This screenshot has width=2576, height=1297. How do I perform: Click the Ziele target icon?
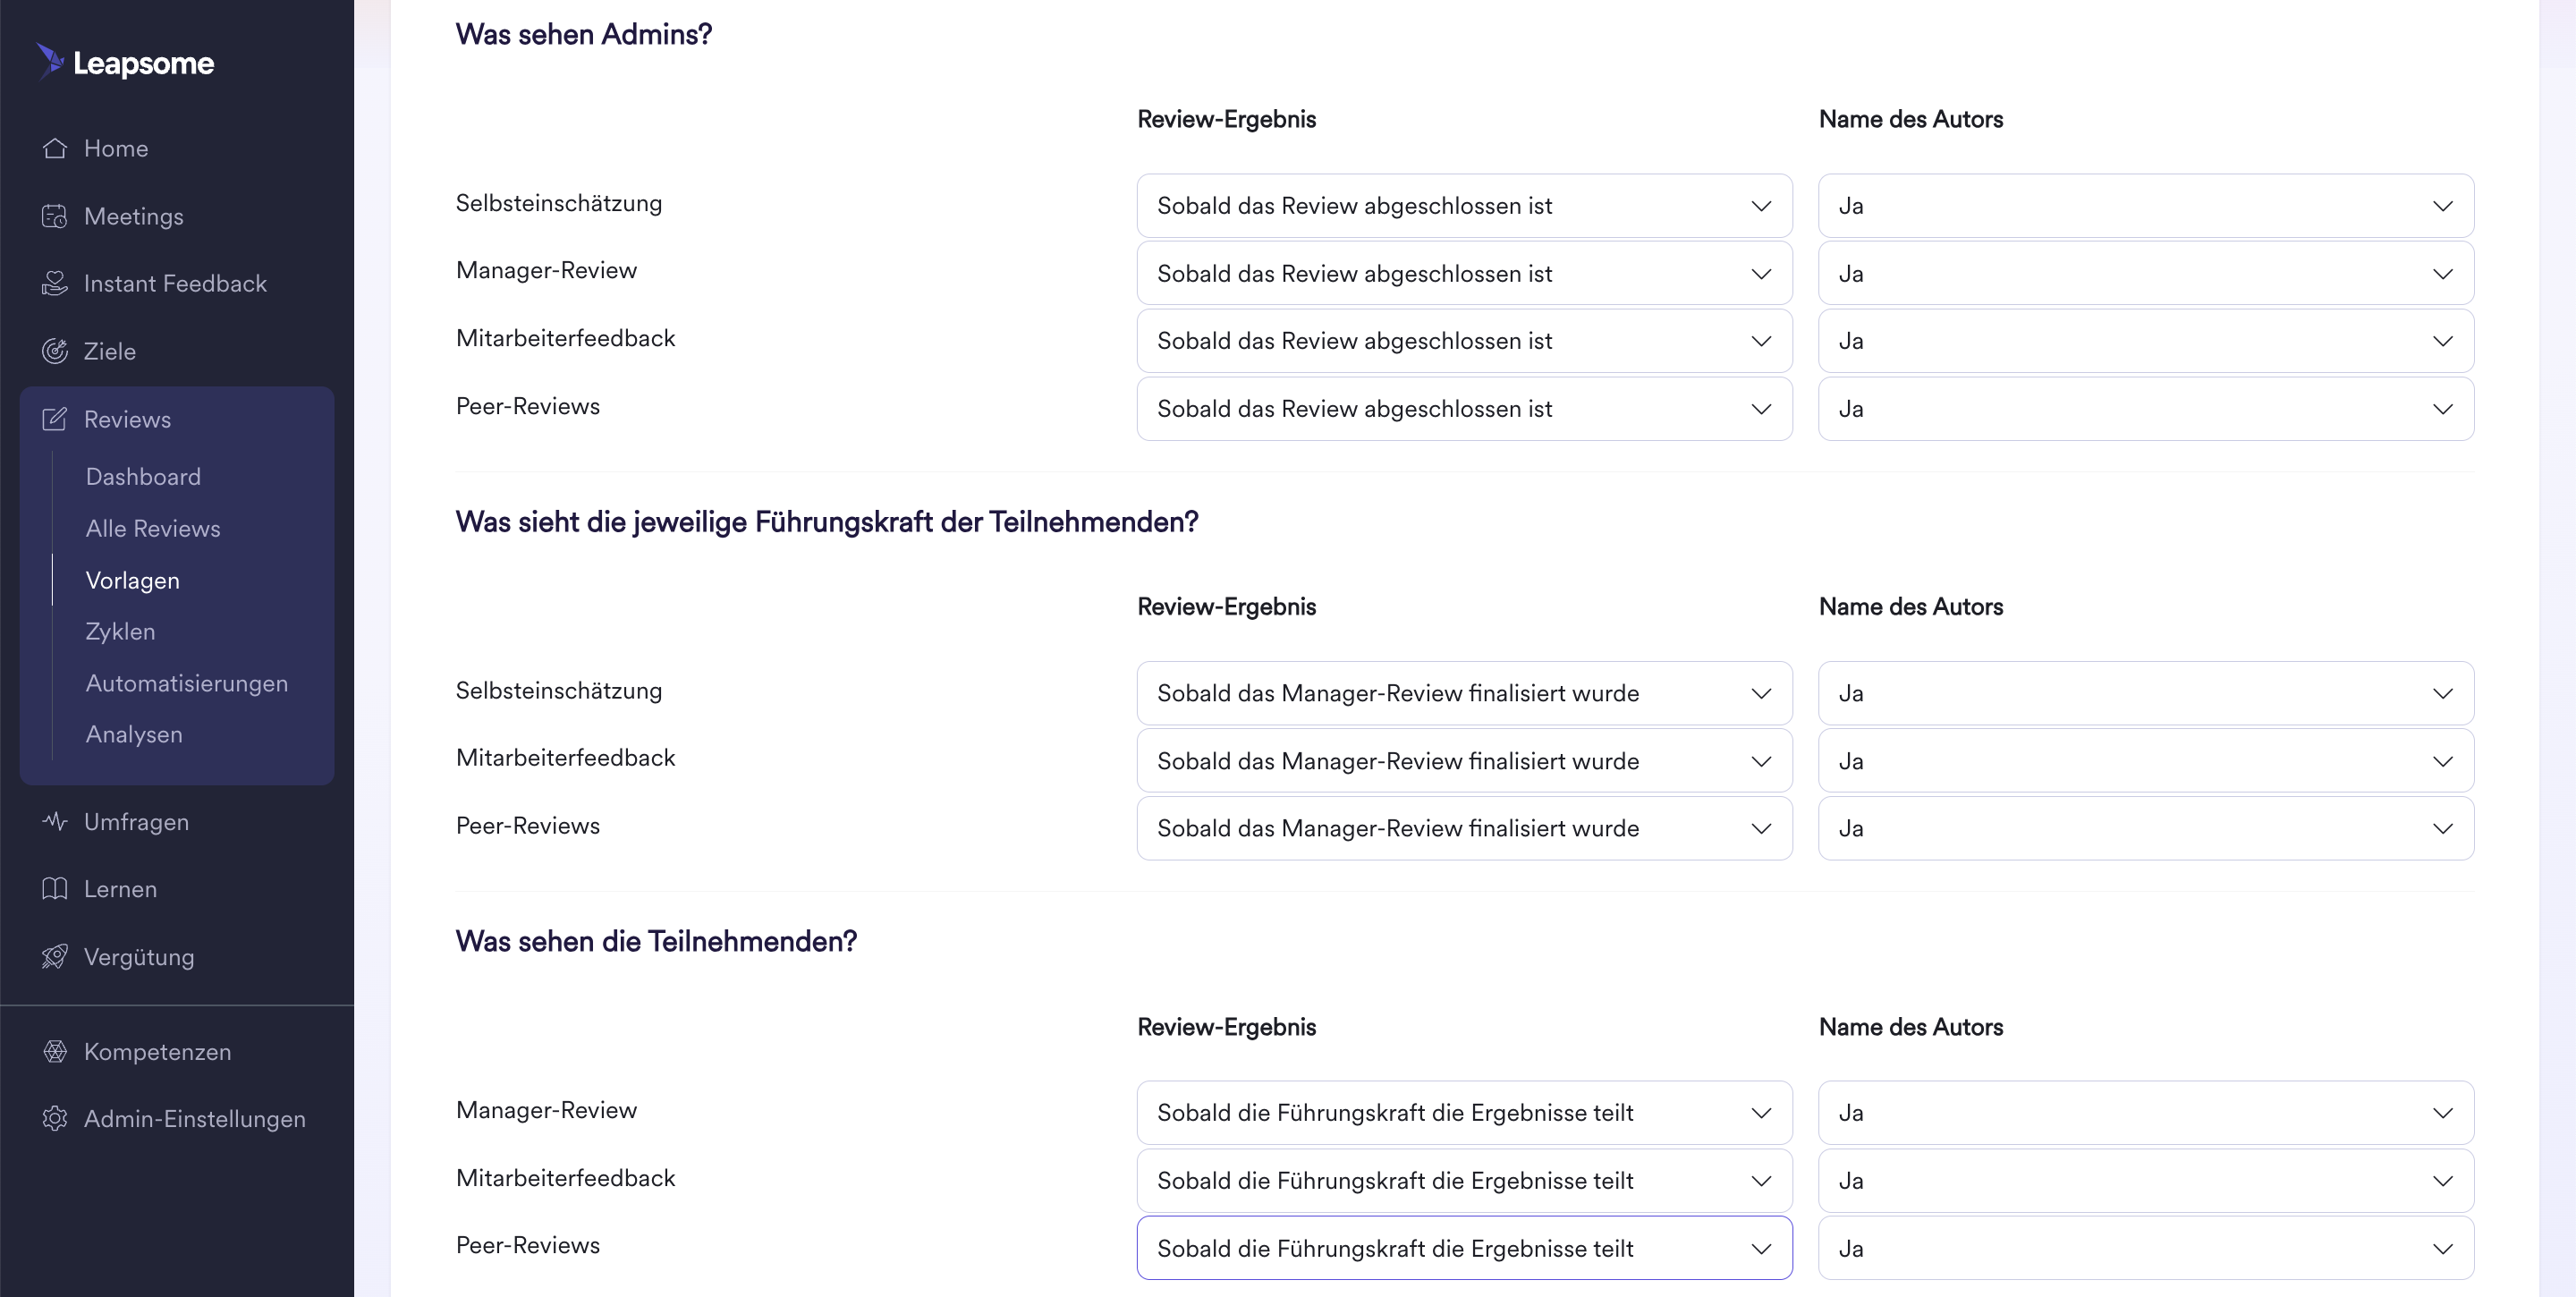click(x=55, y=351)
